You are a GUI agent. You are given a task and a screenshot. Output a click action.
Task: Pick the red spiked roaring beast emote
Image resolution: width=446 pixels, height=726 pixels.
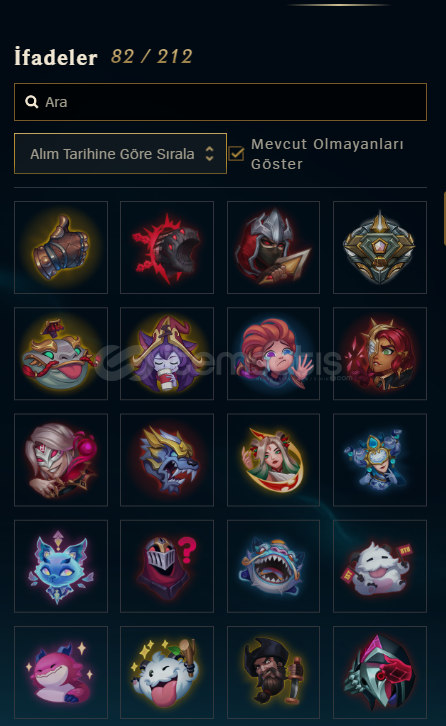pyautogui.click(x=167, y=247)
